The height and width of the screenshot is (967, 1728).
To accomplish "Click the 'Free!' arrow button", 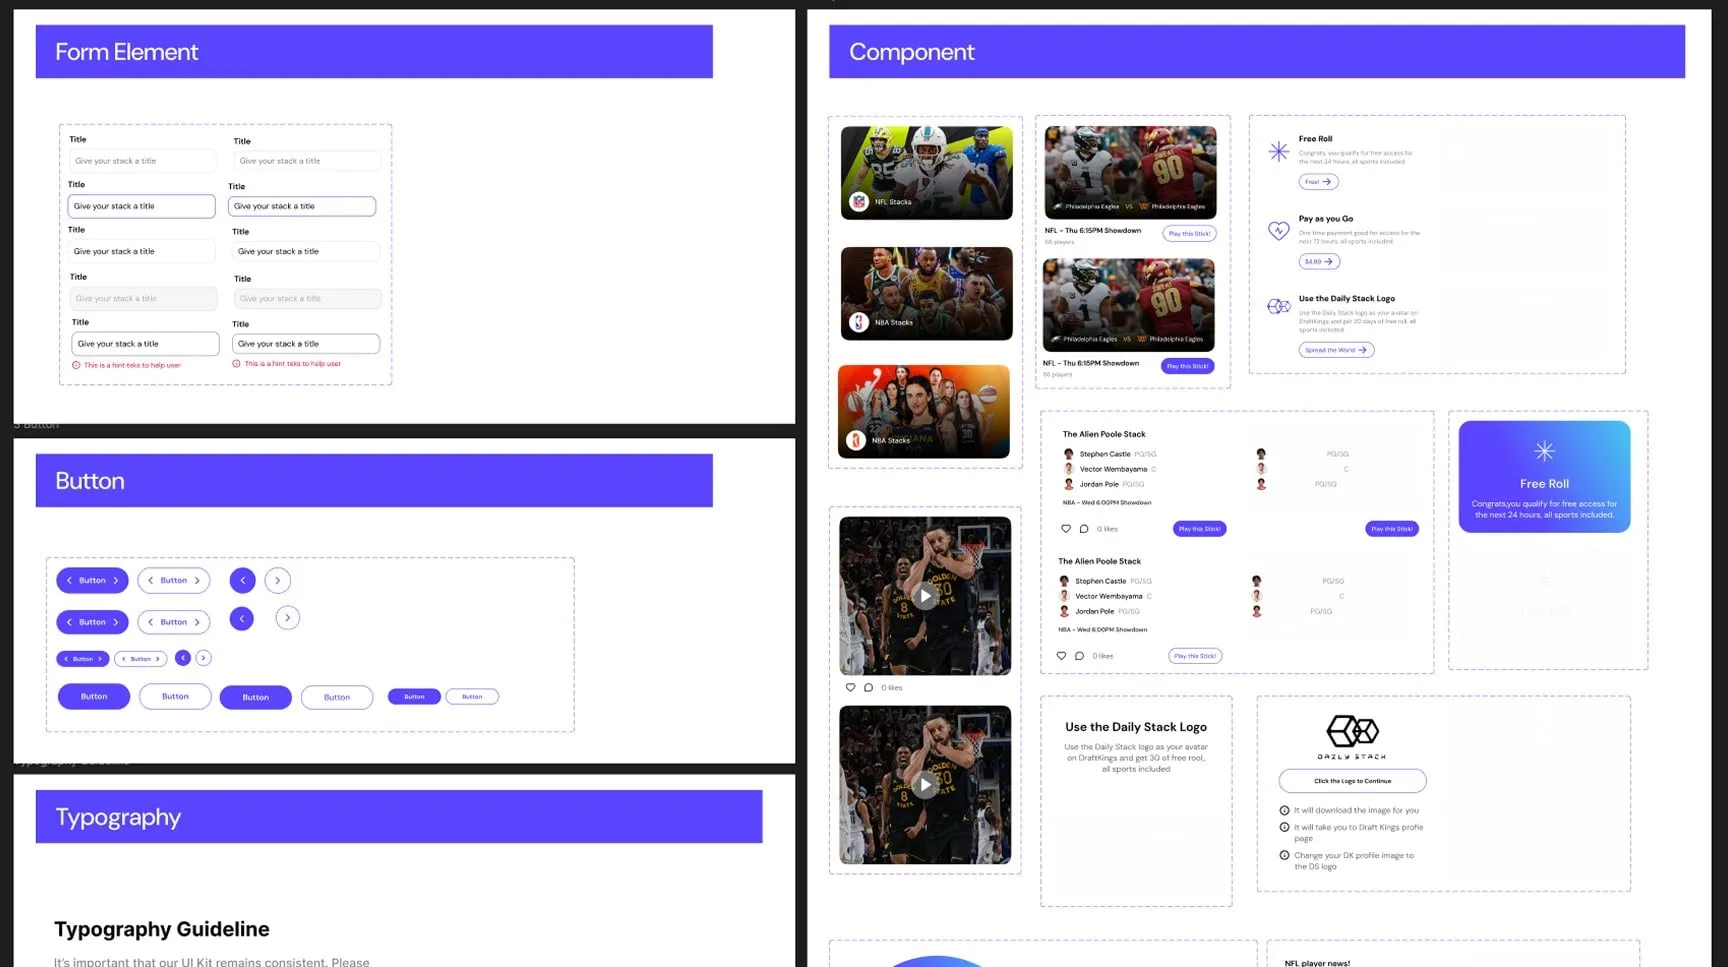I will point(1318,182).
